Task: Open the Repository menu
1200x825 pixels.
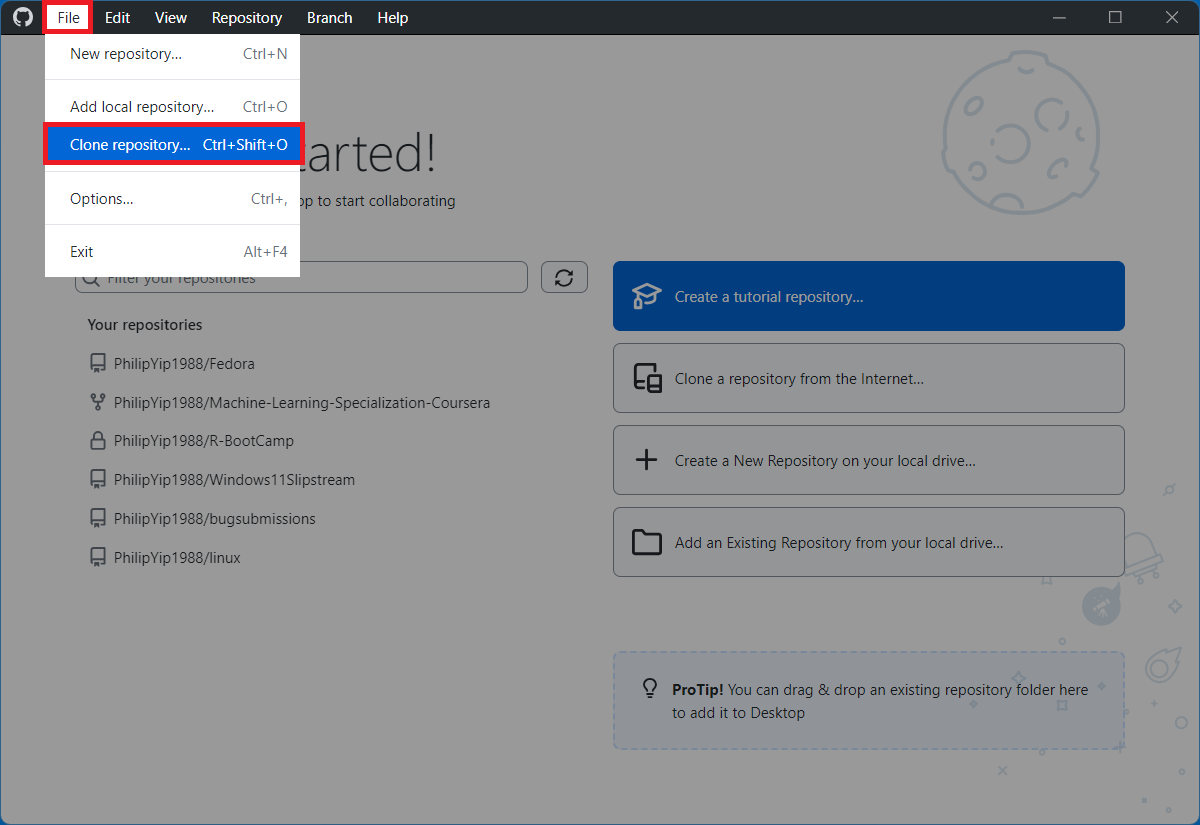Action: (247, 18)
